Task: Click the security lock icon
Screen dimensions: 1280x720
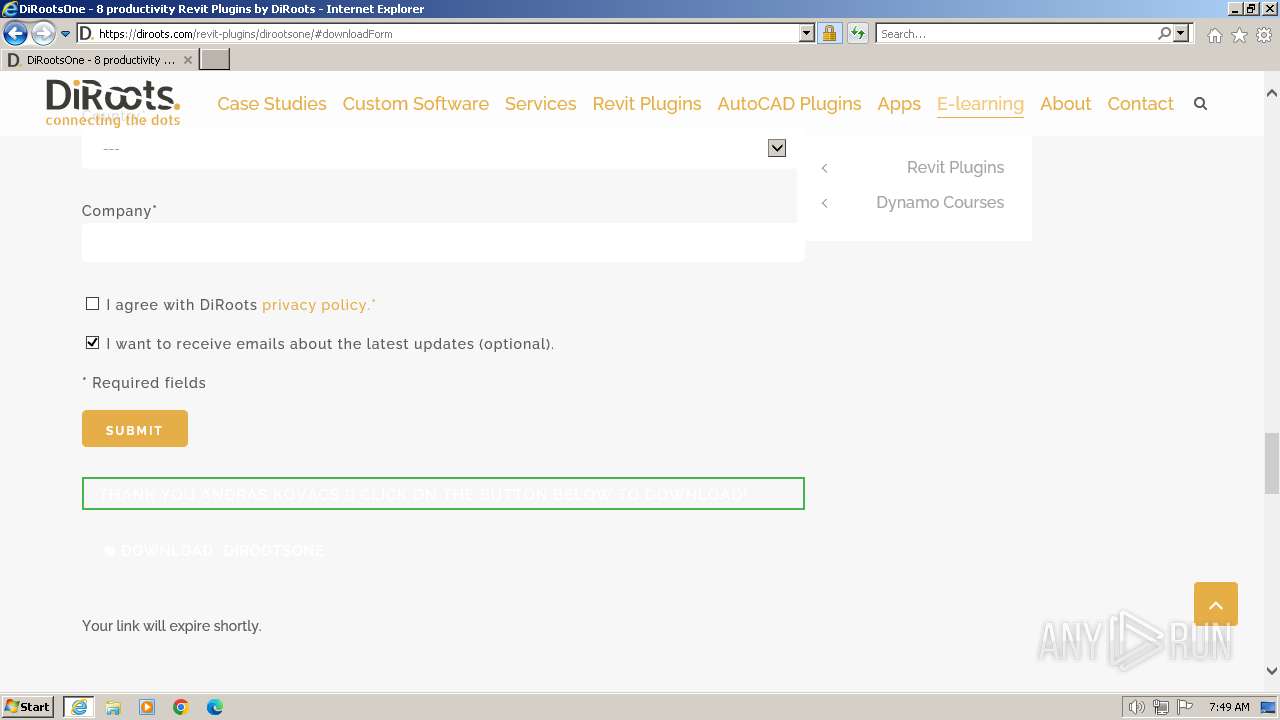Action: pos(829,34)
